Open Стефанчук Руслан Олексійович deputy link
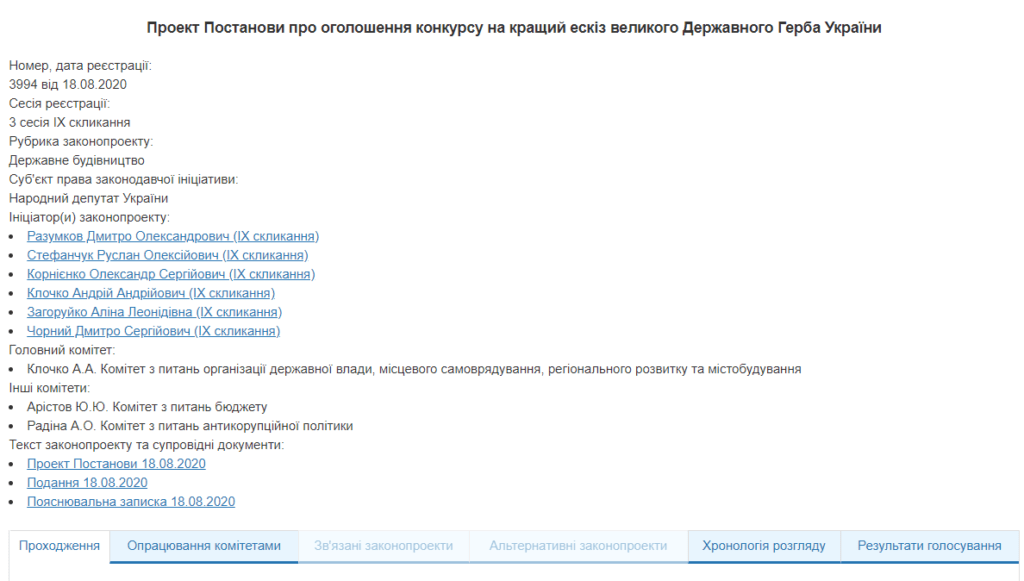 (x=167, y=255)
